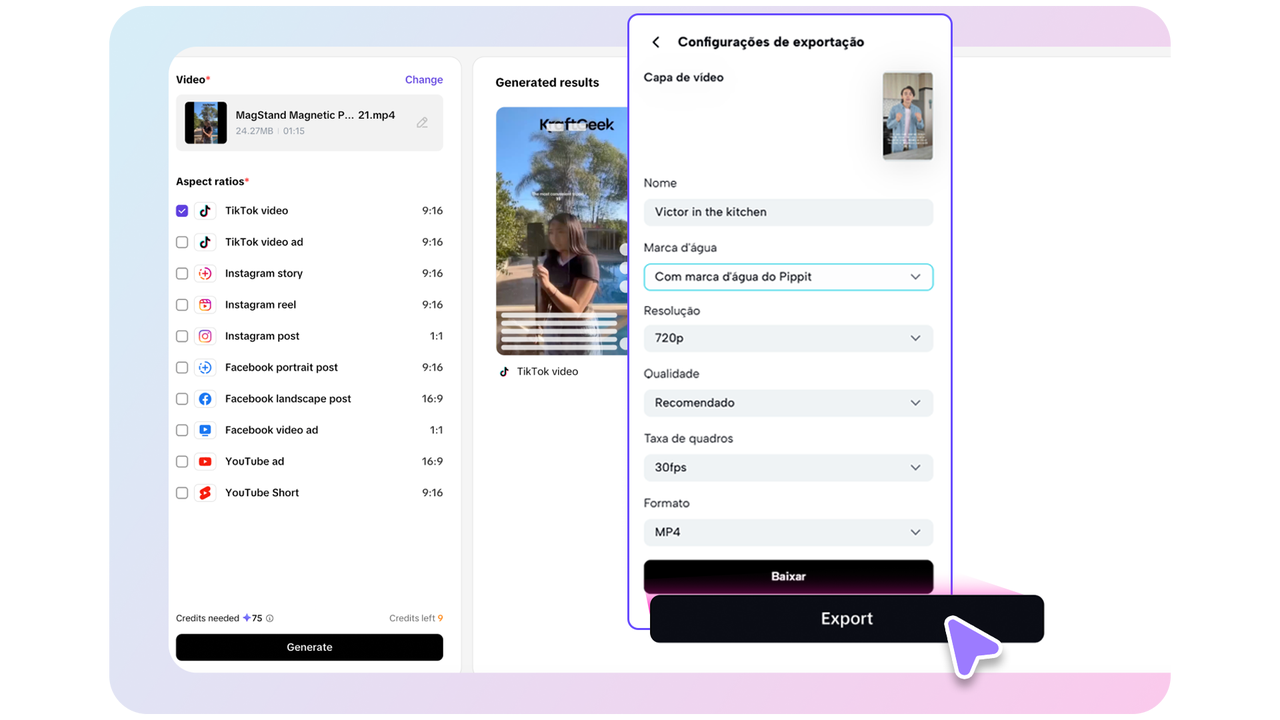Screen dimensions: 1280x720
Task: Click the "Generated results" heading
Action: point(547,83)
